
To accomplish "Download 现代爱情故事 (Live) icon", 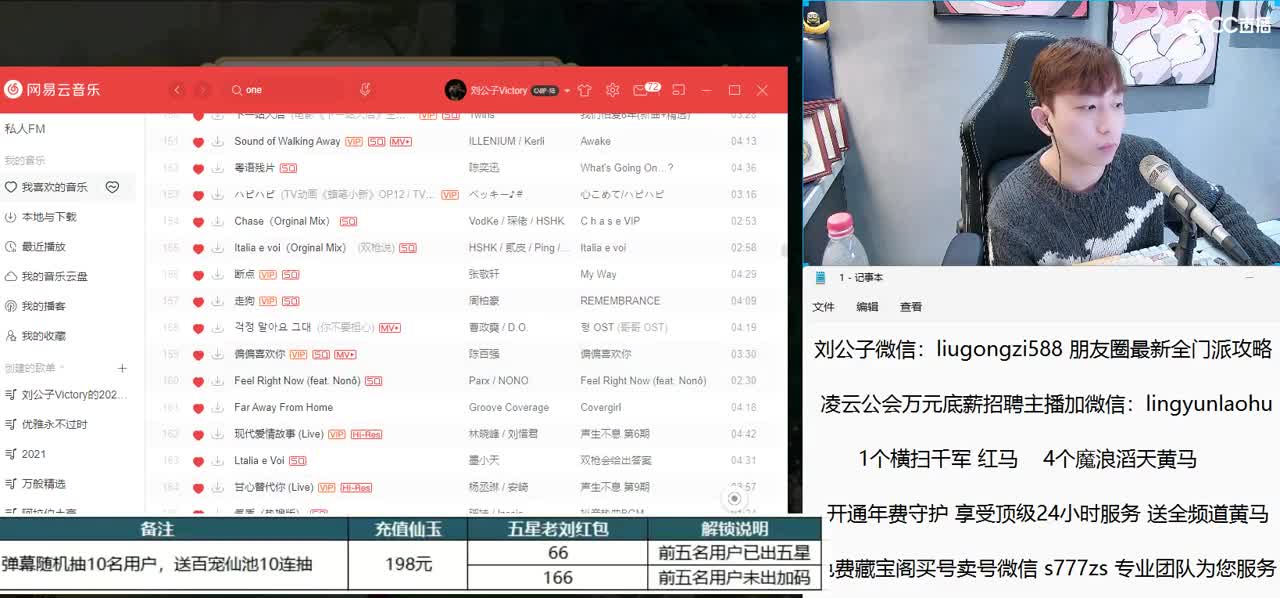I will pyautogui.click(x=217, y=435).
